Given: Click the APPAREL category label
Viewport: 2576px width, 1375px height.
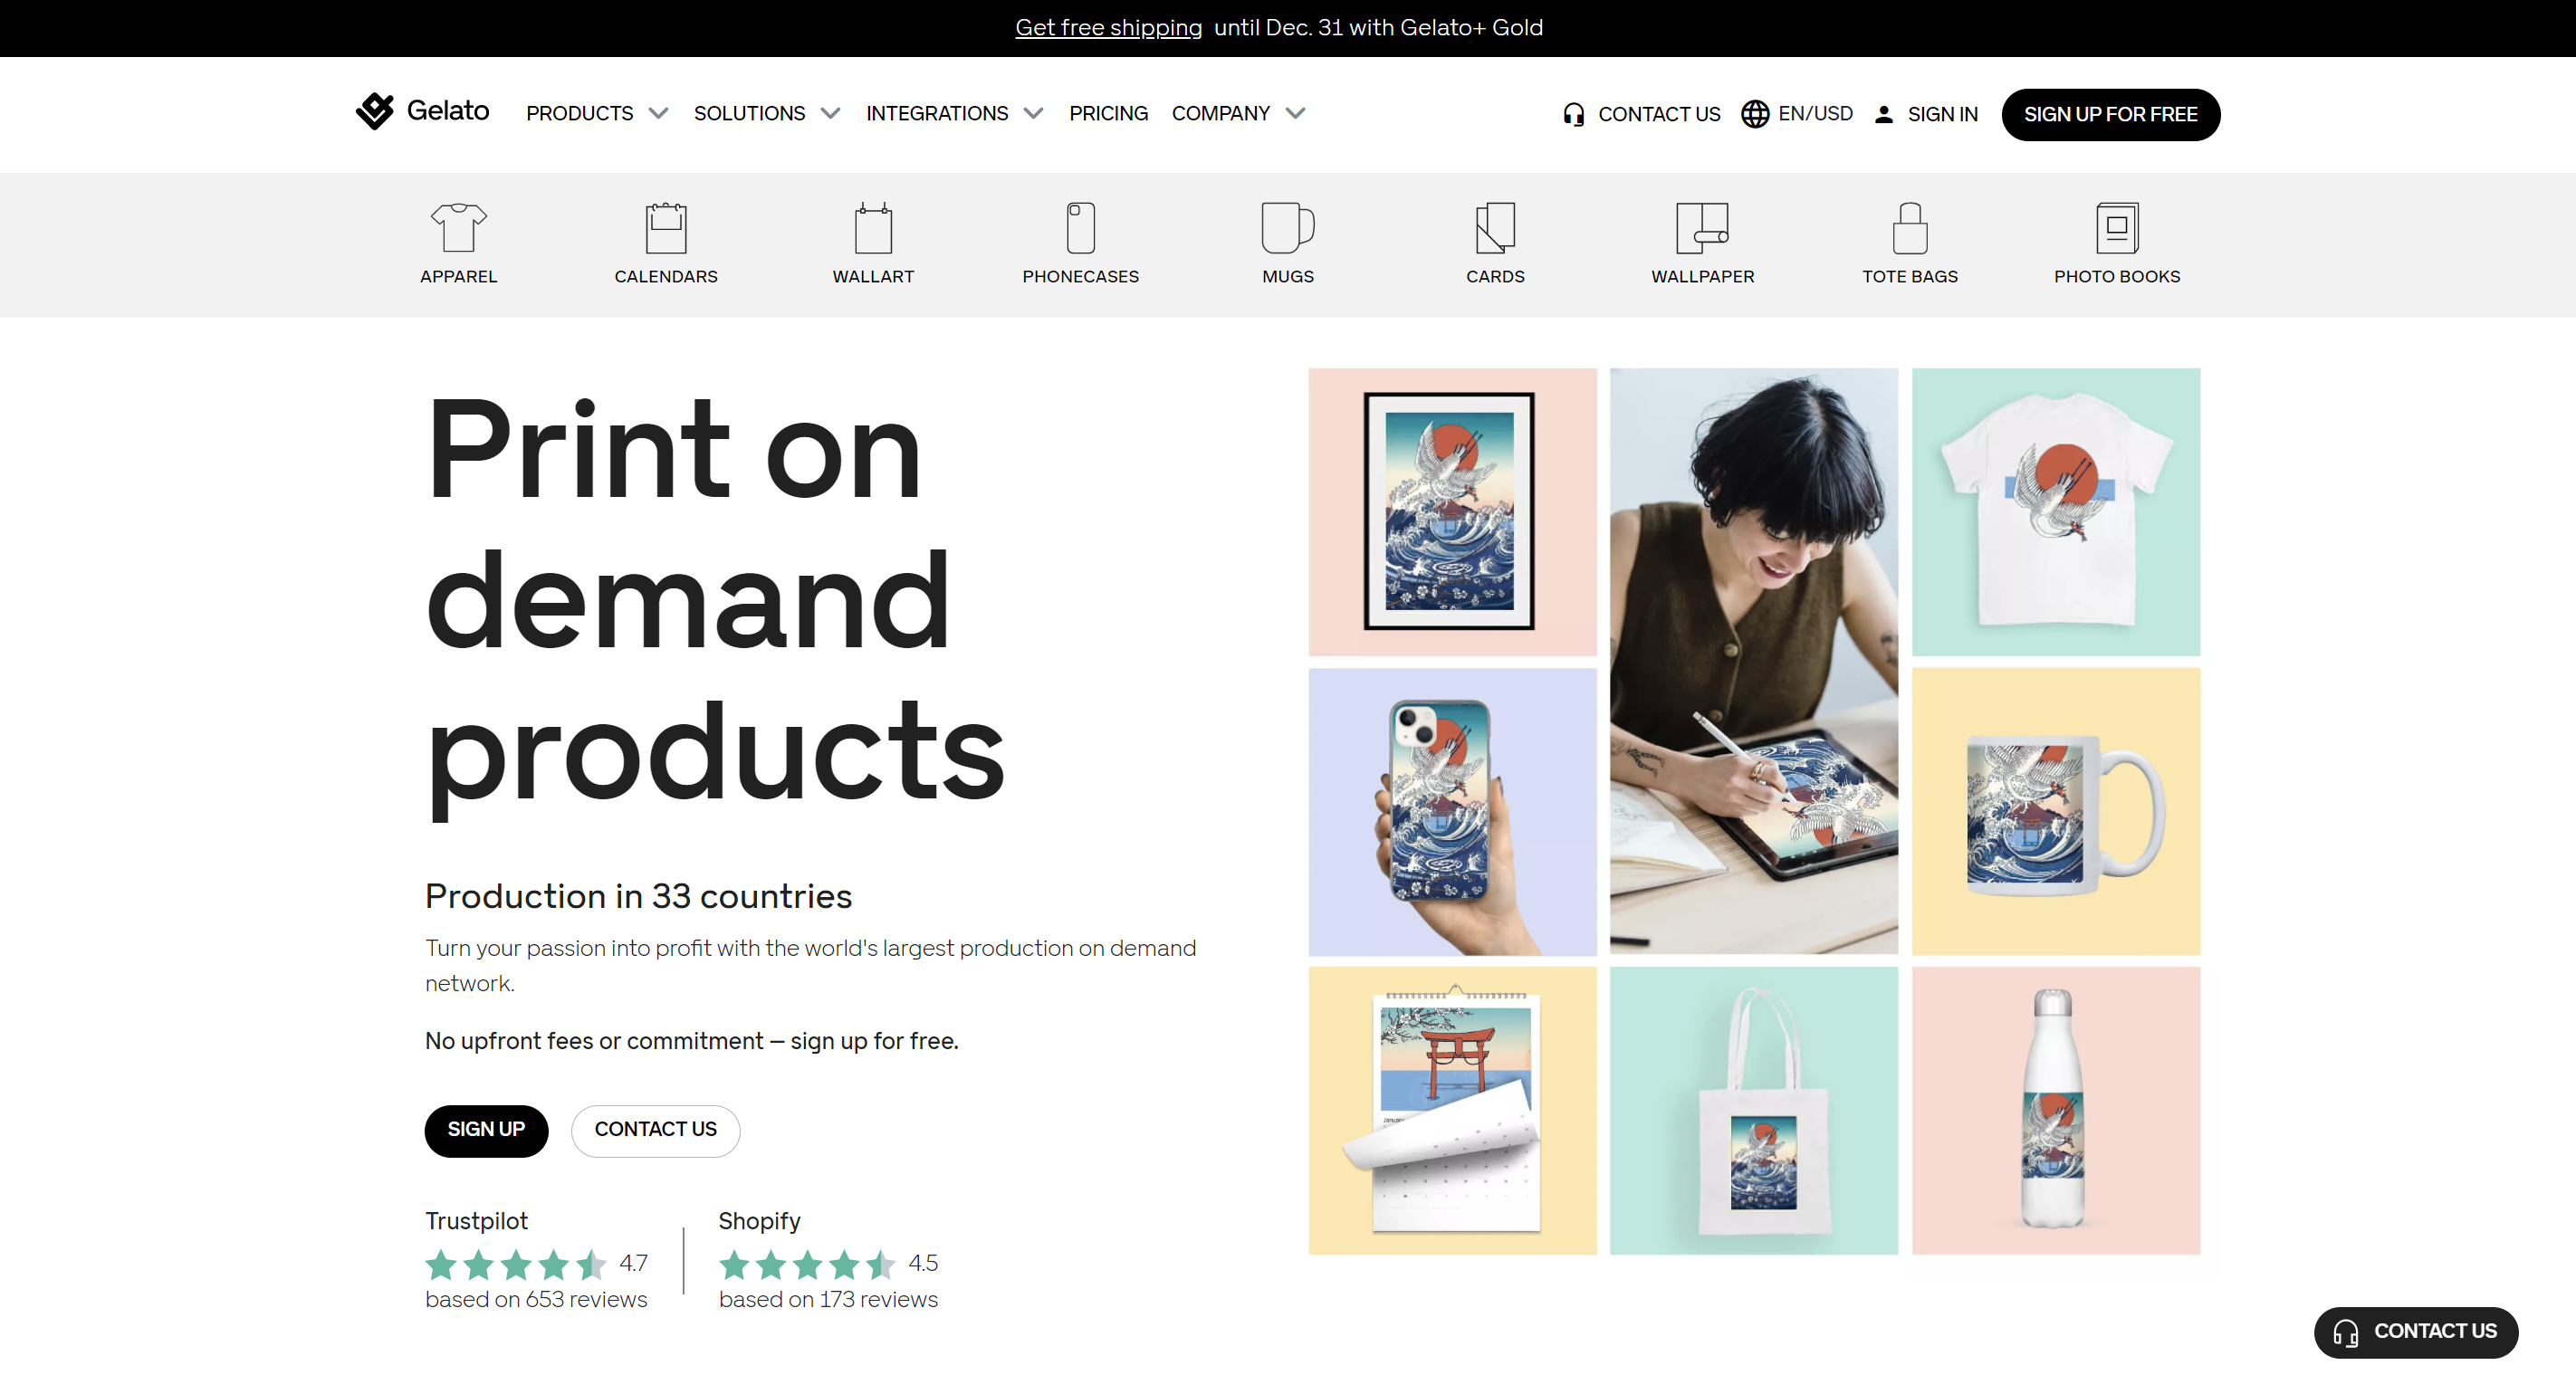Looking at the screenshot, I should point(458,276).
